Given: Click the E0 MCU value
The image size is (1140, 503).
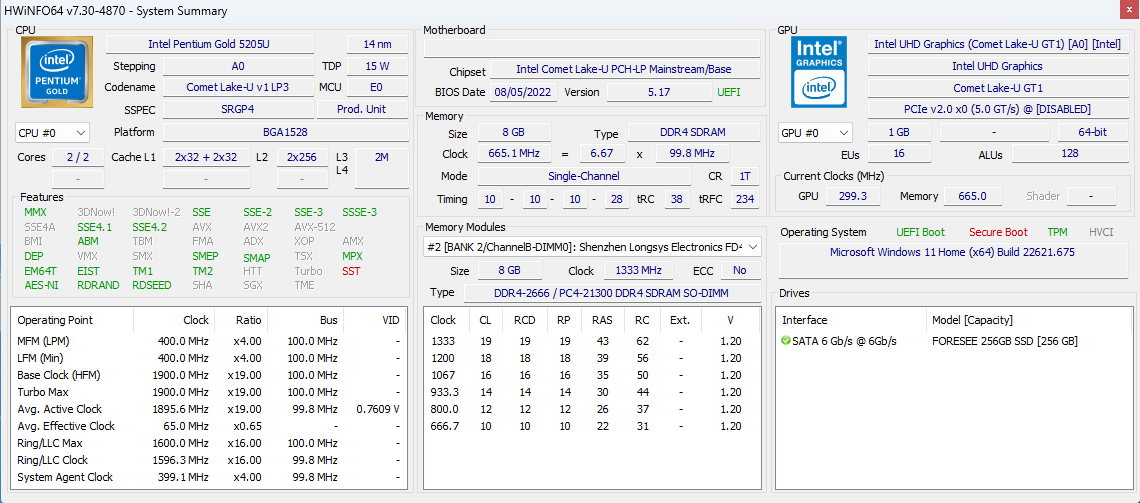Looking at the screenshot, I should (x=377, y=87).
